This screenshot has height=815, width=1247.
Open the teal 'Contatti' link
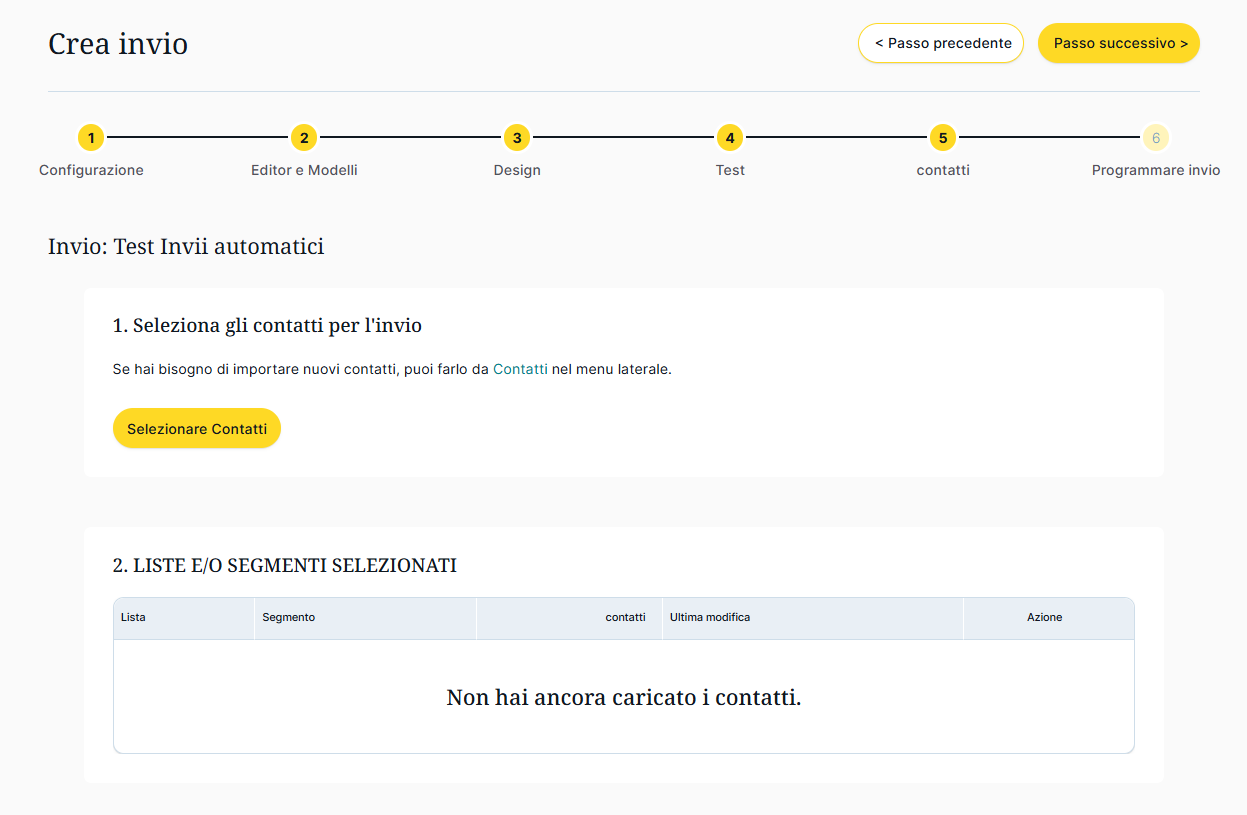coord(520,369)
